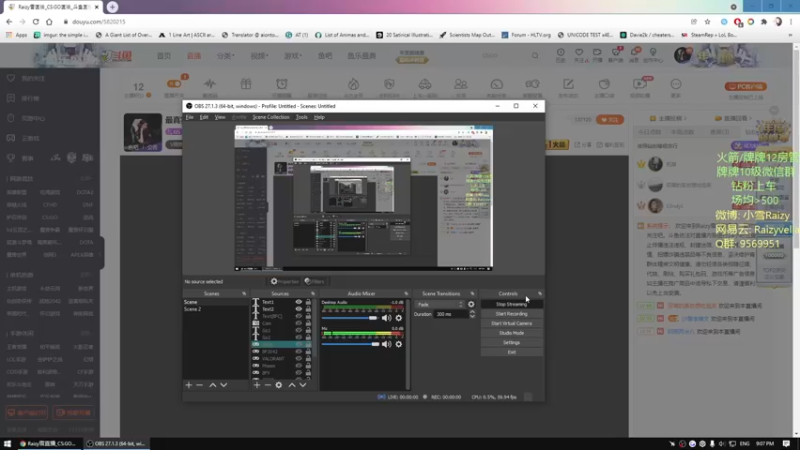Move the selected source down

pyautogui.click(x=303, y=385)
